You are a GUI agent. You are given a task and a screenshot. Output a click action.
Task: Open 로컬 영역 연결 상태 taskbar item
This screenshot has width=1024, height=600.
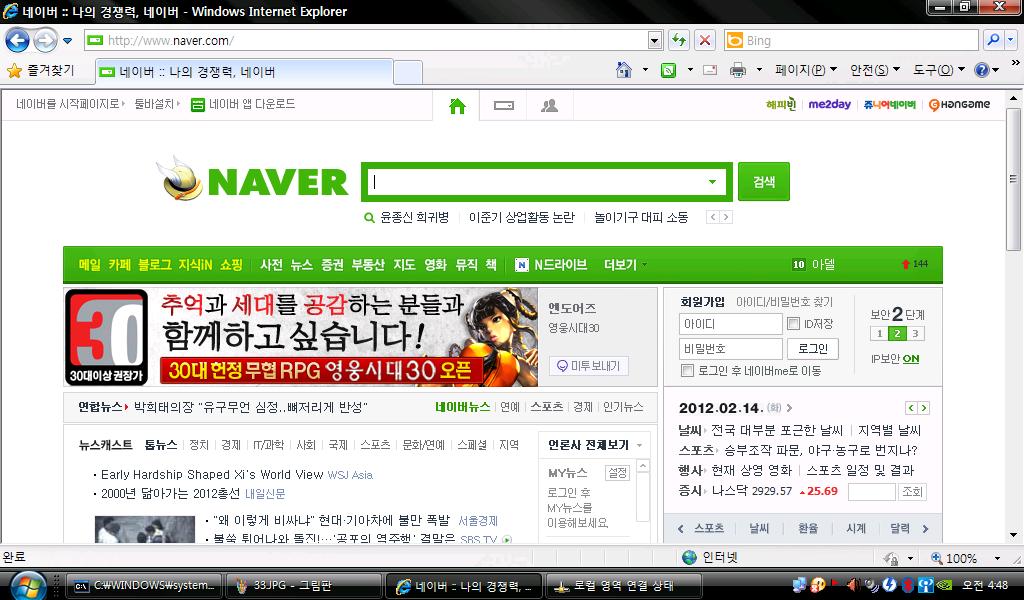(x=622, y=586)
